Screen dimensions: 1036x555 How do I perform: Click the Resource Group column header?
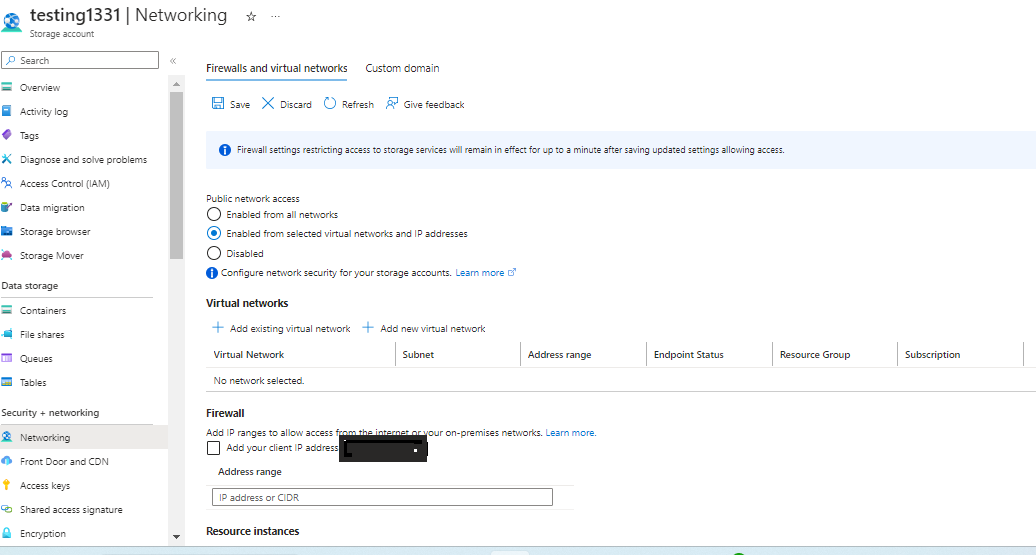point(815,354)
